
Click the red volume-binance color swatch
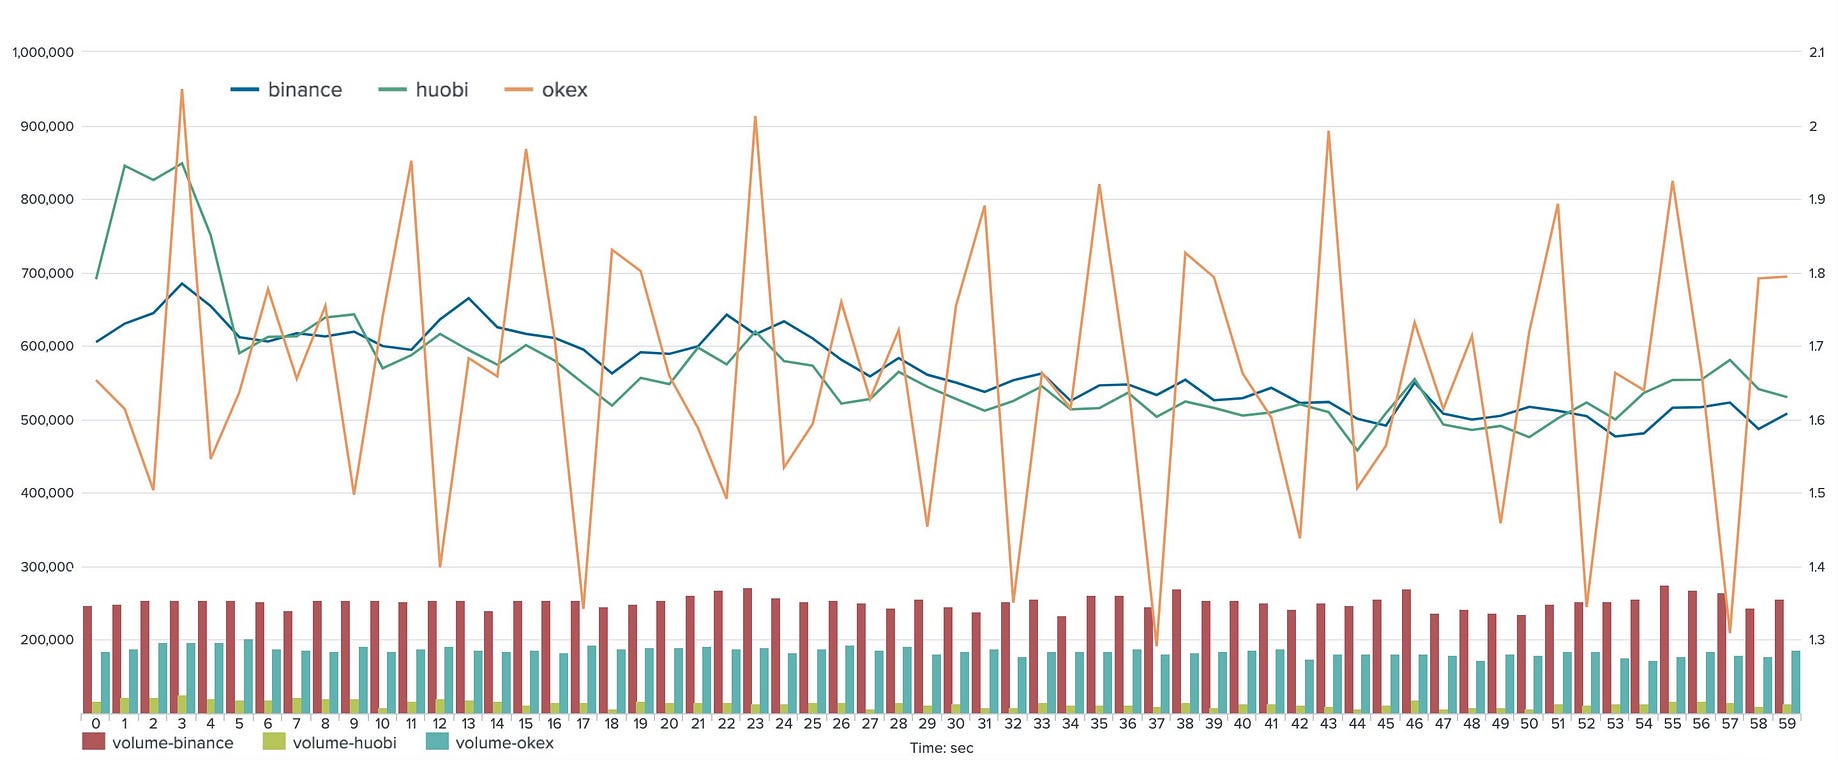coord(93,741)
